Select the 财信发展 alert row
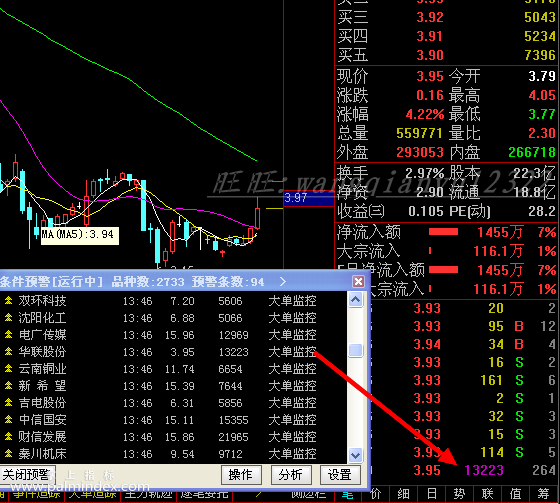Image resolution: width=560 pixels, height=504 pixels. tap(173, 437)
